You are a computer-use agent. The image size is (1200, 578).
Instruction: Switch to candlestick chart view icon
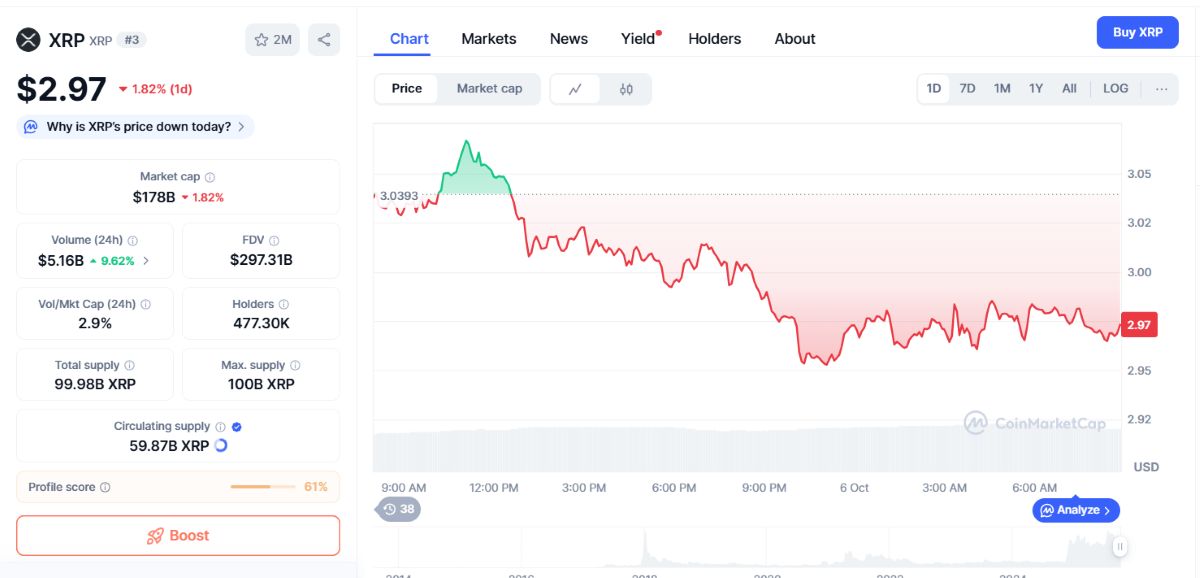(x=626, y=89)
